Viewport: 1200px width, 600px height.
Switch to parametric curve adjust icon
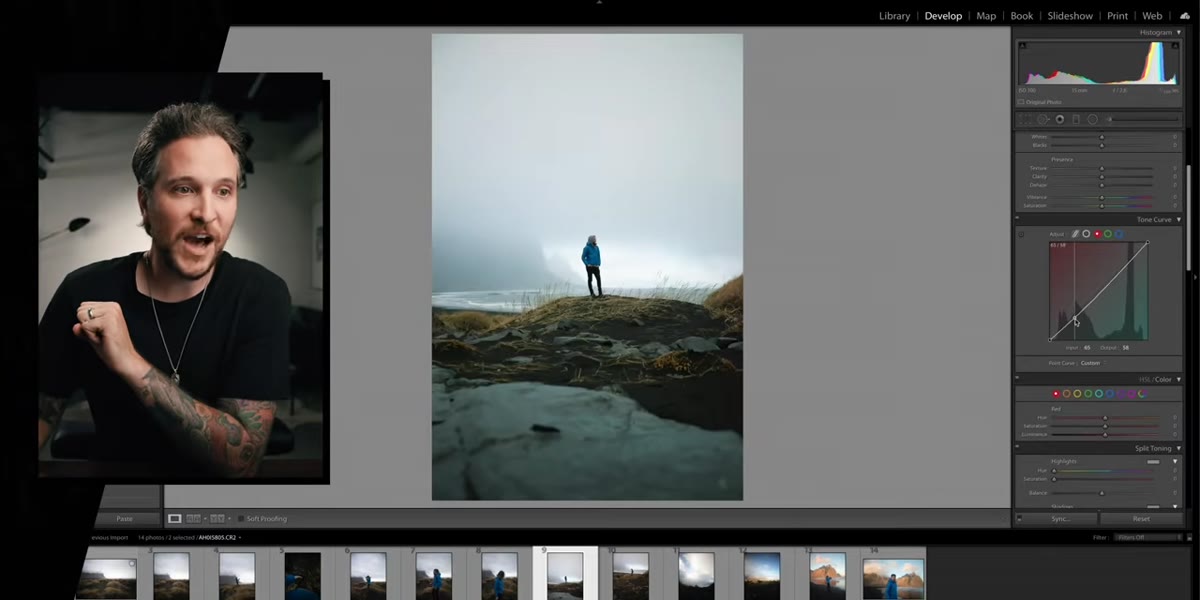pos(1075,234)
